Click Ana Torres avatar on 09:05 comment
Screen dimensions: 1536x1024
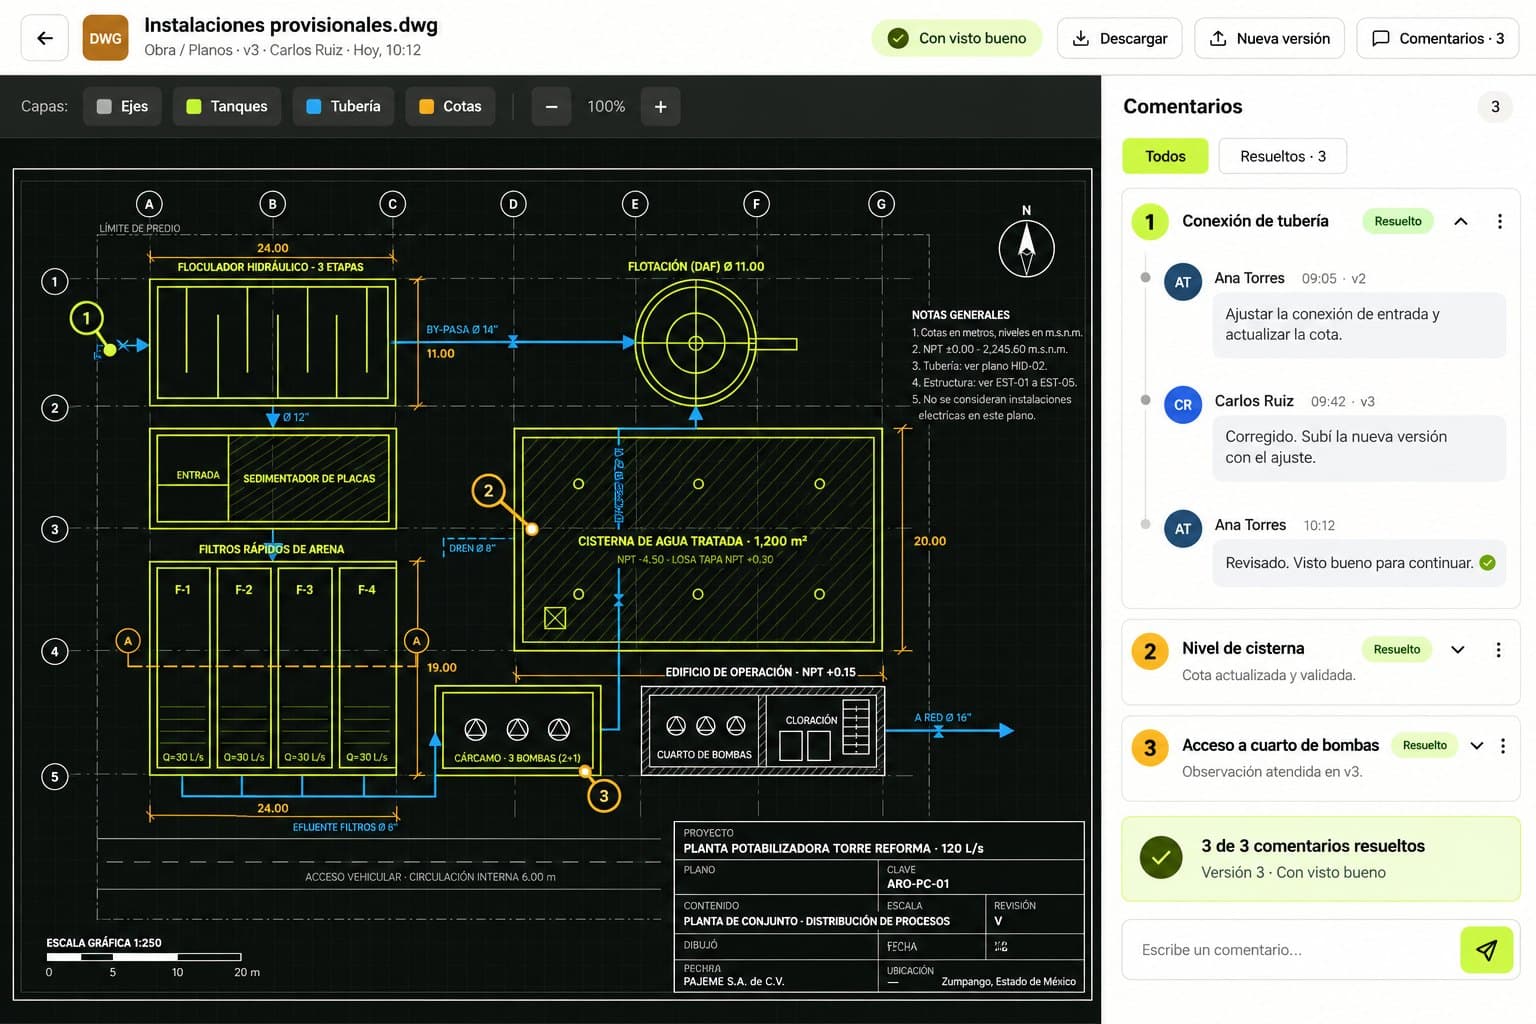click(1183, 282)
